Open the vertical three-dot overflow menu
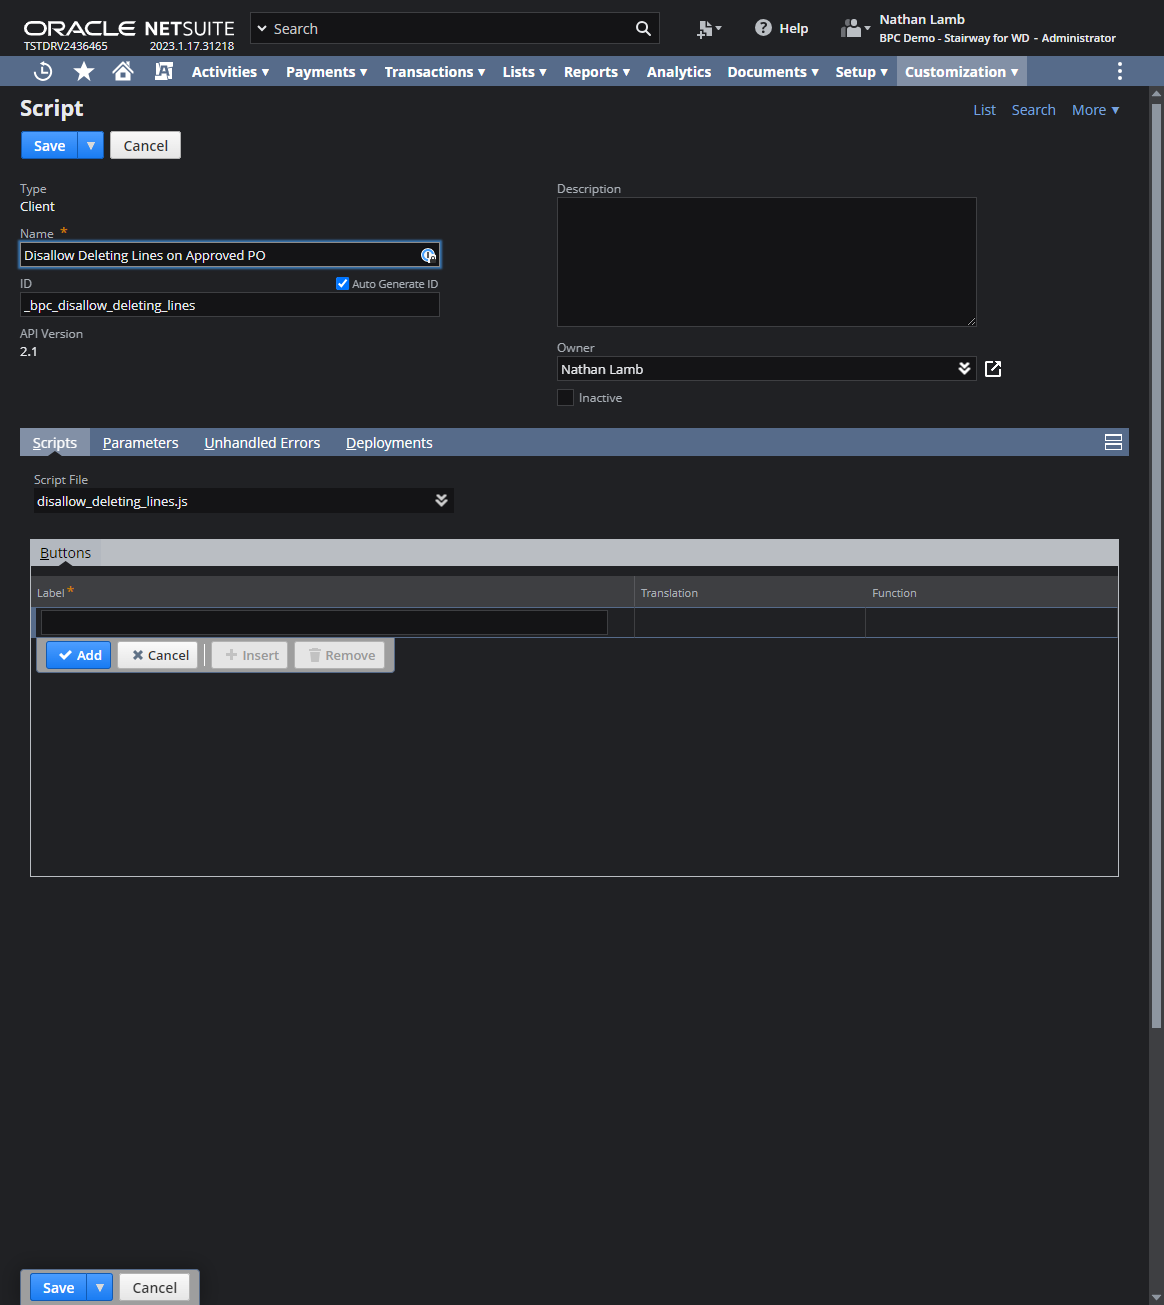The width and height of the screenshot is (1164, 1305). tap(1119, 71)
